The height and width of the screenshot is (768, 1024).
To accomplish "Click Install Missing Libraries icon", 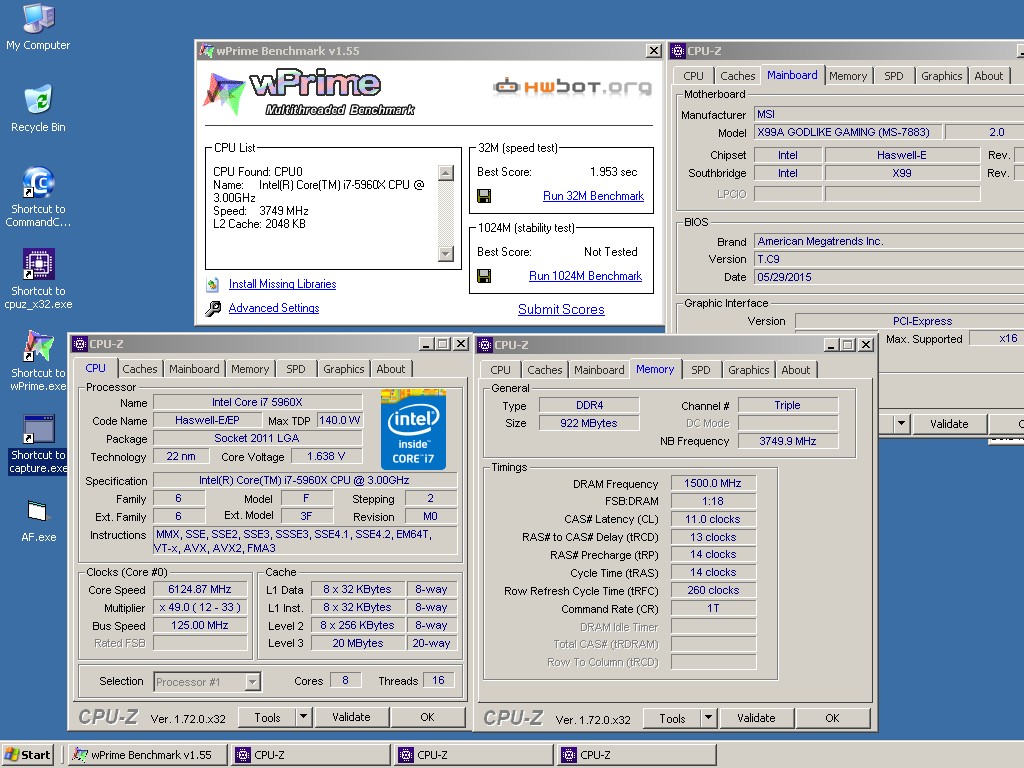I will [213, 284].
